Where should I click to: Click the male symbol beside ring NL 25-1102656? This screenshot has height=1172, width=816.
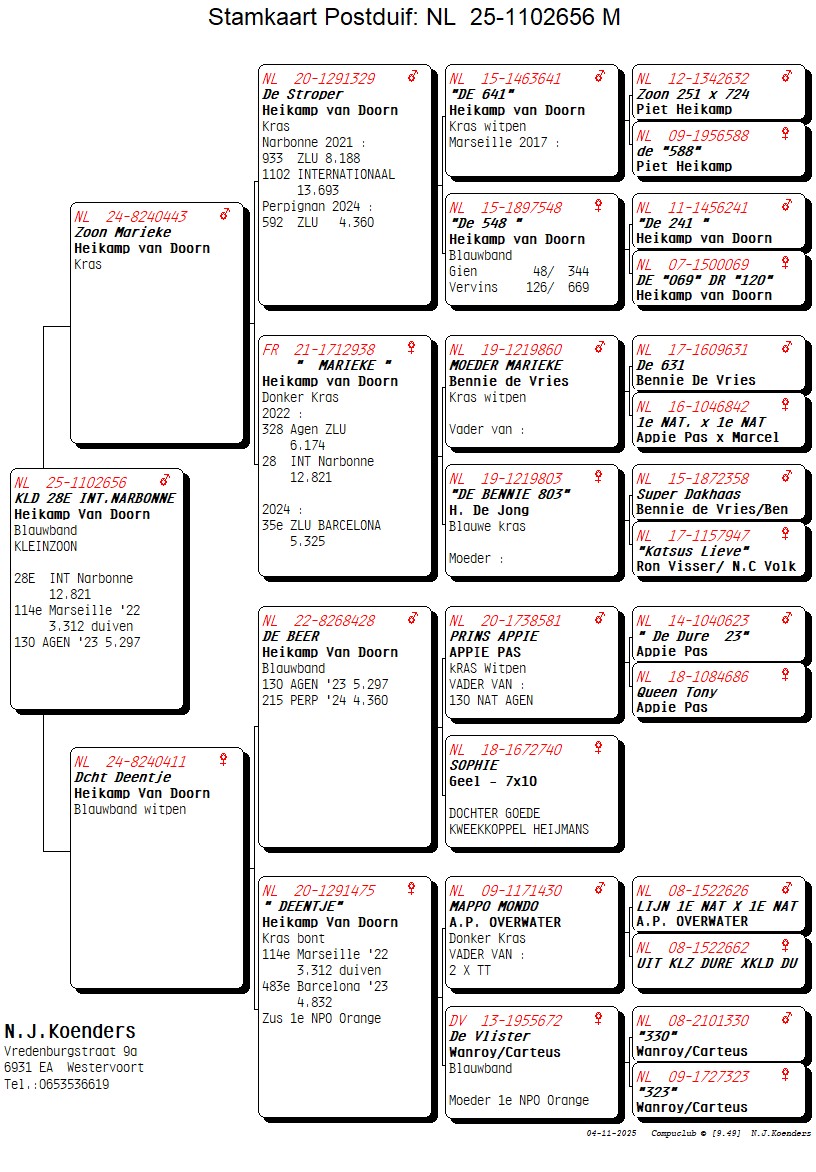pos(164,481)
